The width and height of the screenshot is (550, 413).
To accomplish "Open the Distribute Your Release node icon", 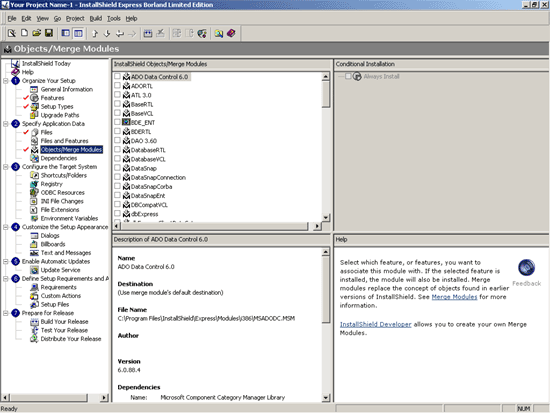I will click(x=34, y=339).
